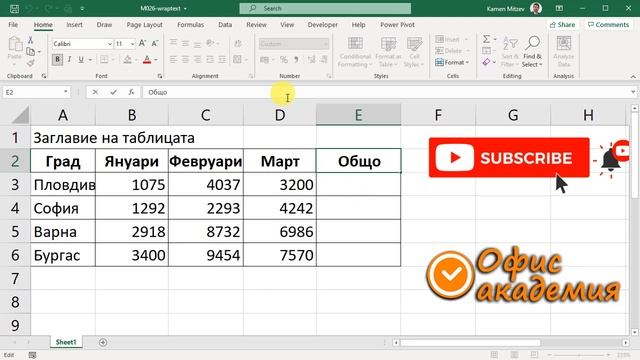Screen dimensions: 640x360
Task: Adjust the zoom slider in status bar
Action: click(579, 355)
